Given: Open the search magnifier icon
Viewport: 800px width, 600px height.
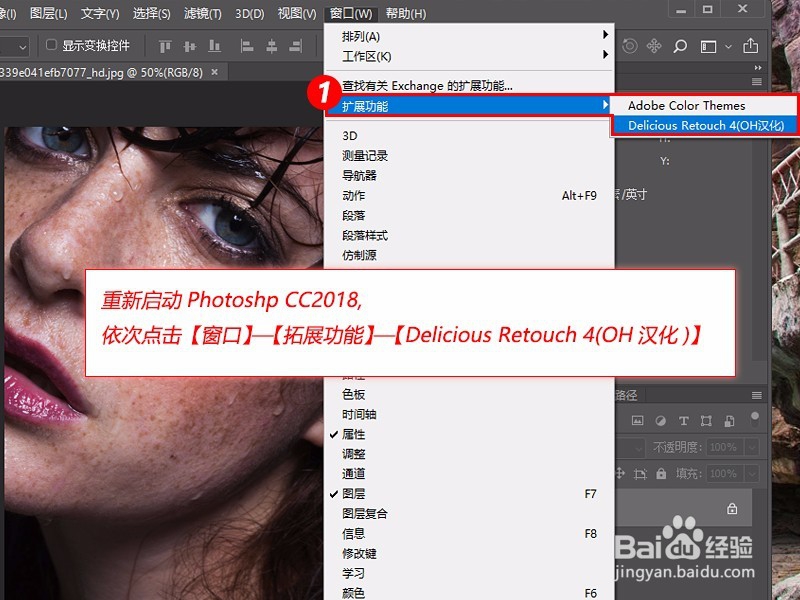Looking at the screenshot, I should click(x=680, y=46).
